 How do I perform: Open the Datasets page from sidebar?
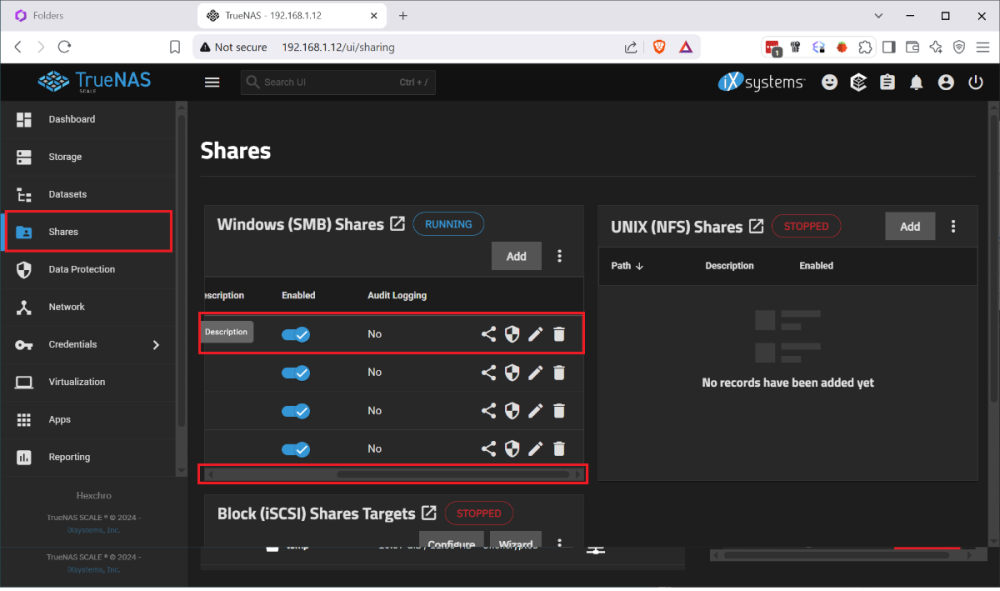[x=67, y=194]
